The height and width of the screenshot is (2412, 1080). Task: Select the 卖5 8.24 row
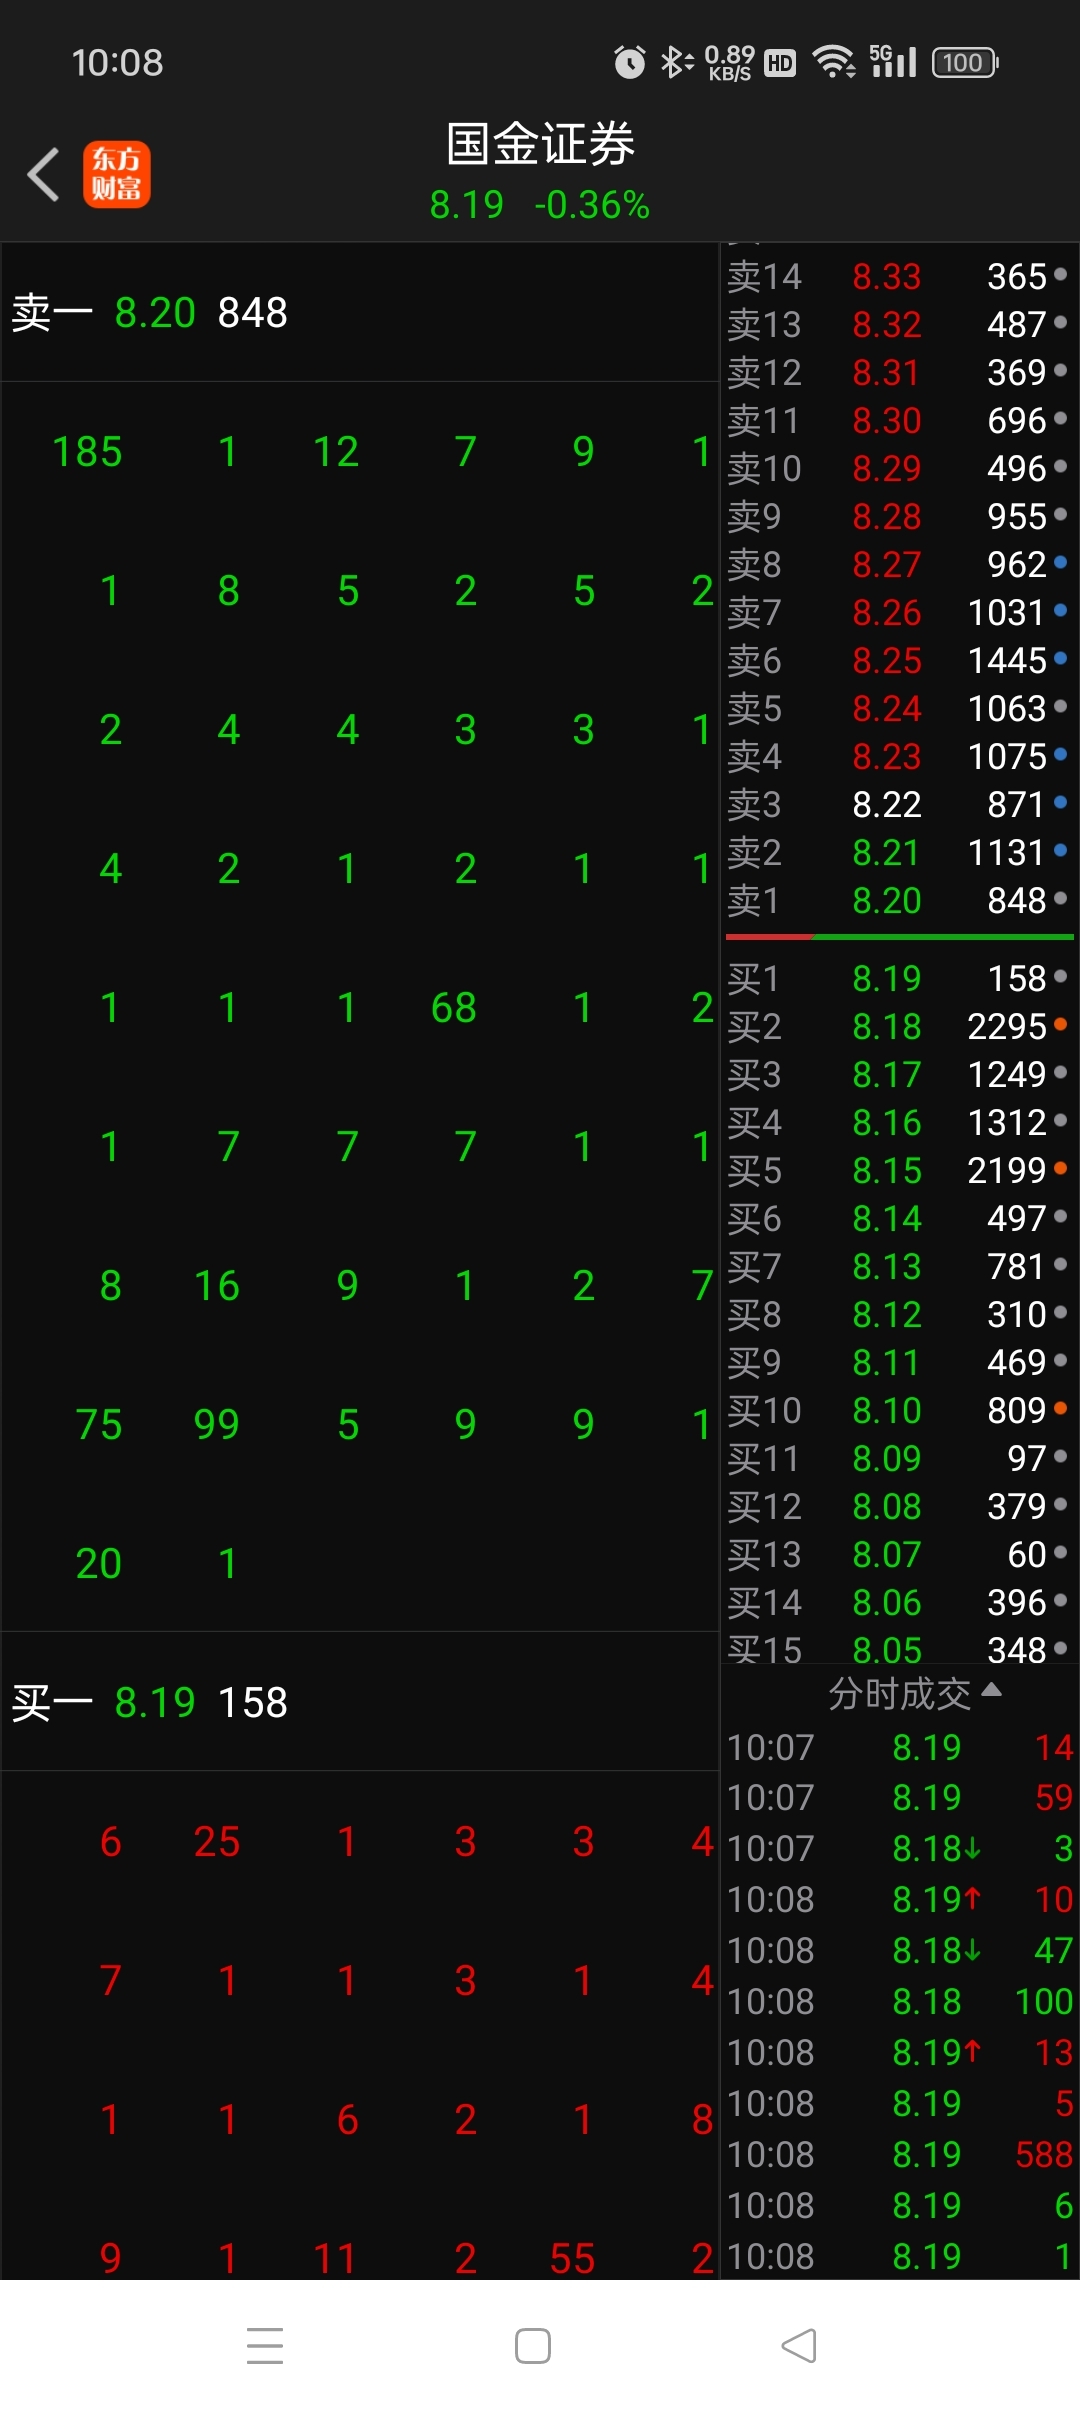pos(899,708)
